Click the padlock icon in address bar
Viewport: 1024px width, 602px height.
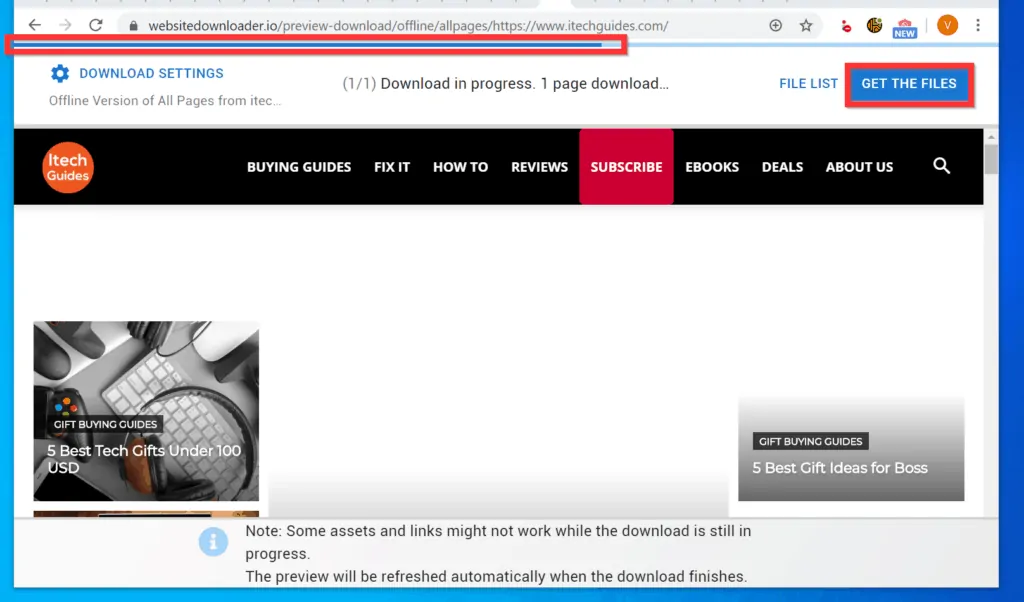[133, 26]
